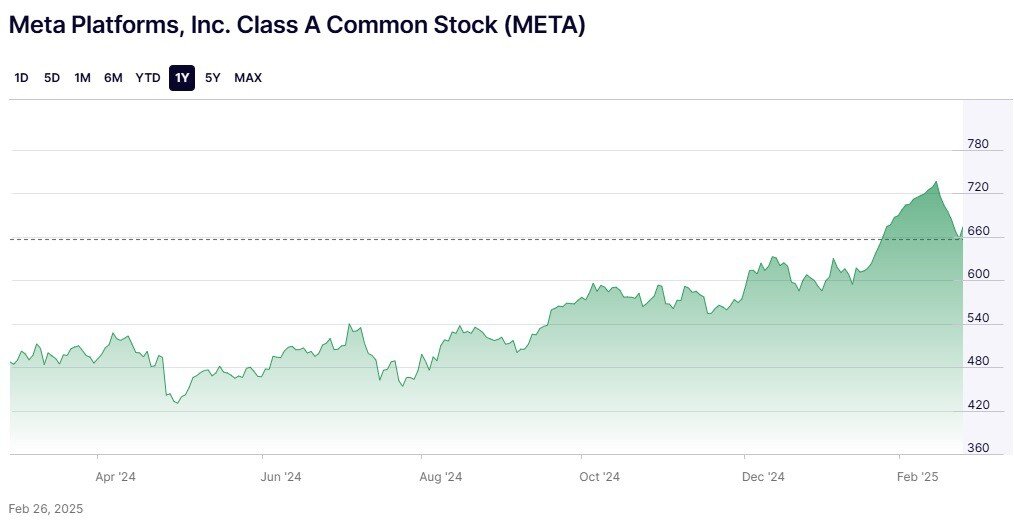Click the Aug '24 axis label
The image size is (1014, 528).
440,477
